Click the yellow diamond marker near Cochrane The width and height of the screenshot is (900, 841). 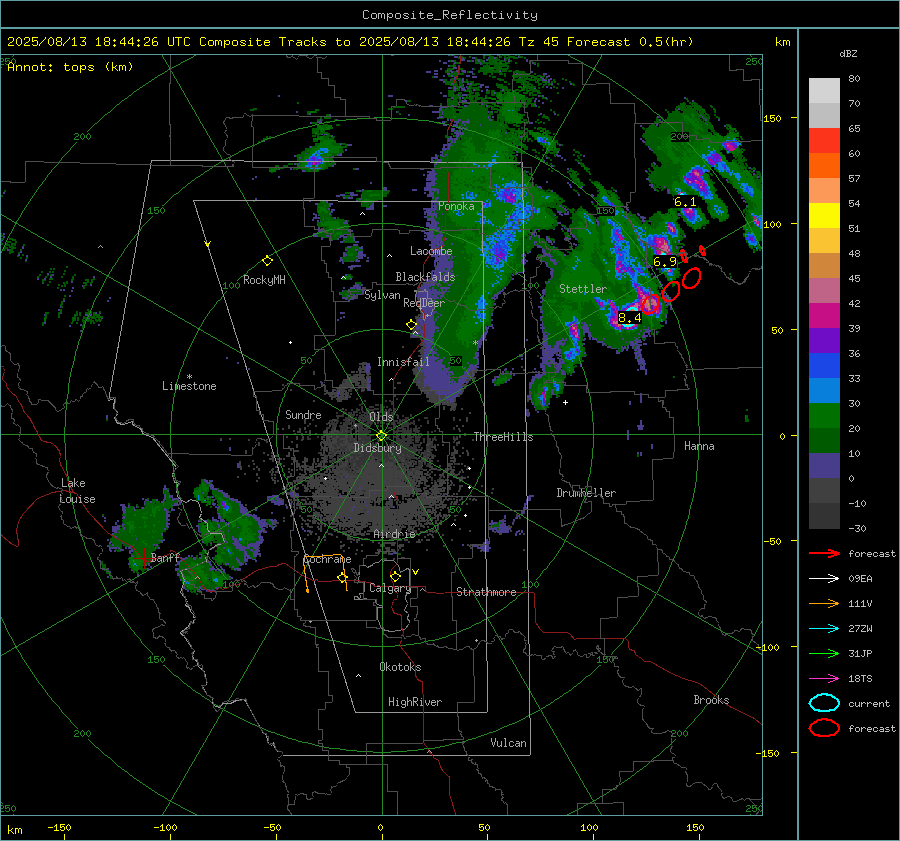342,578
